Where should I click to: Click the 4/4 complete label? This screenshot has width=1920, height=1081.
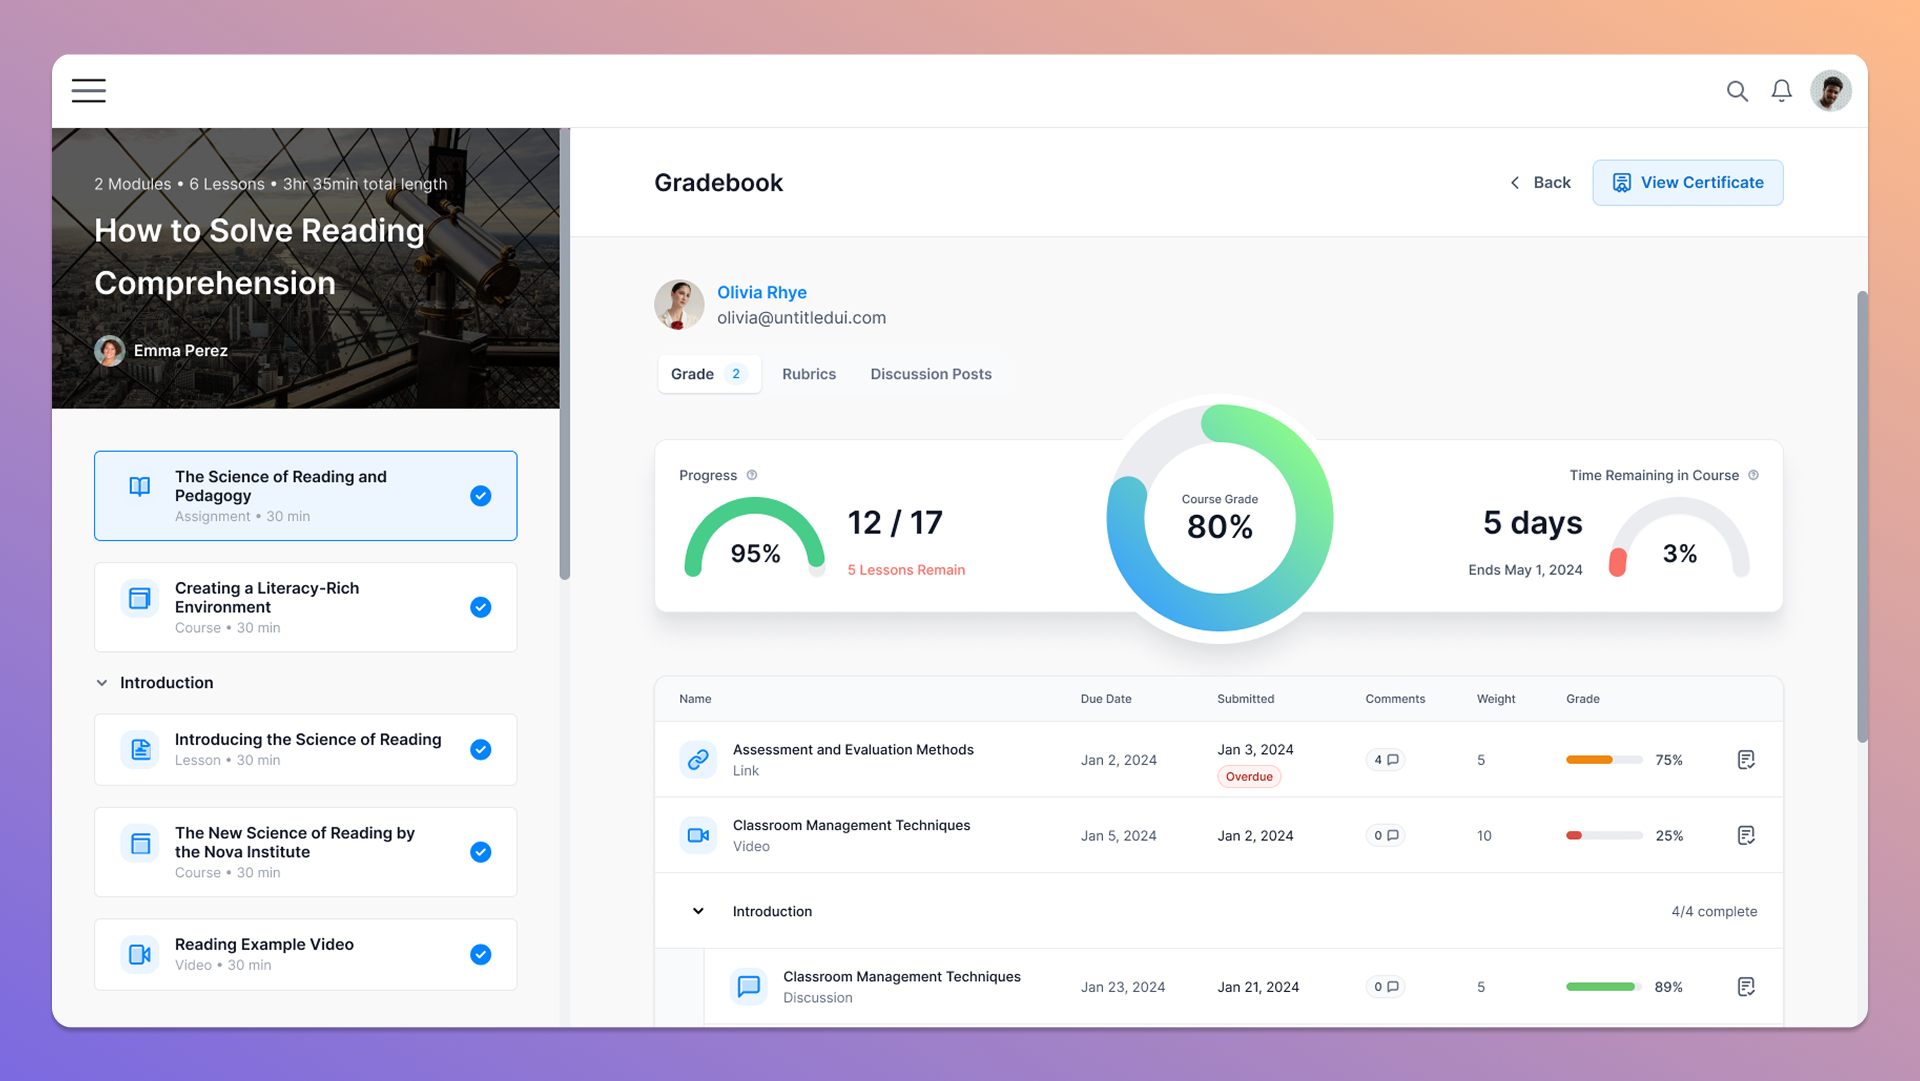pos(1714,911)
